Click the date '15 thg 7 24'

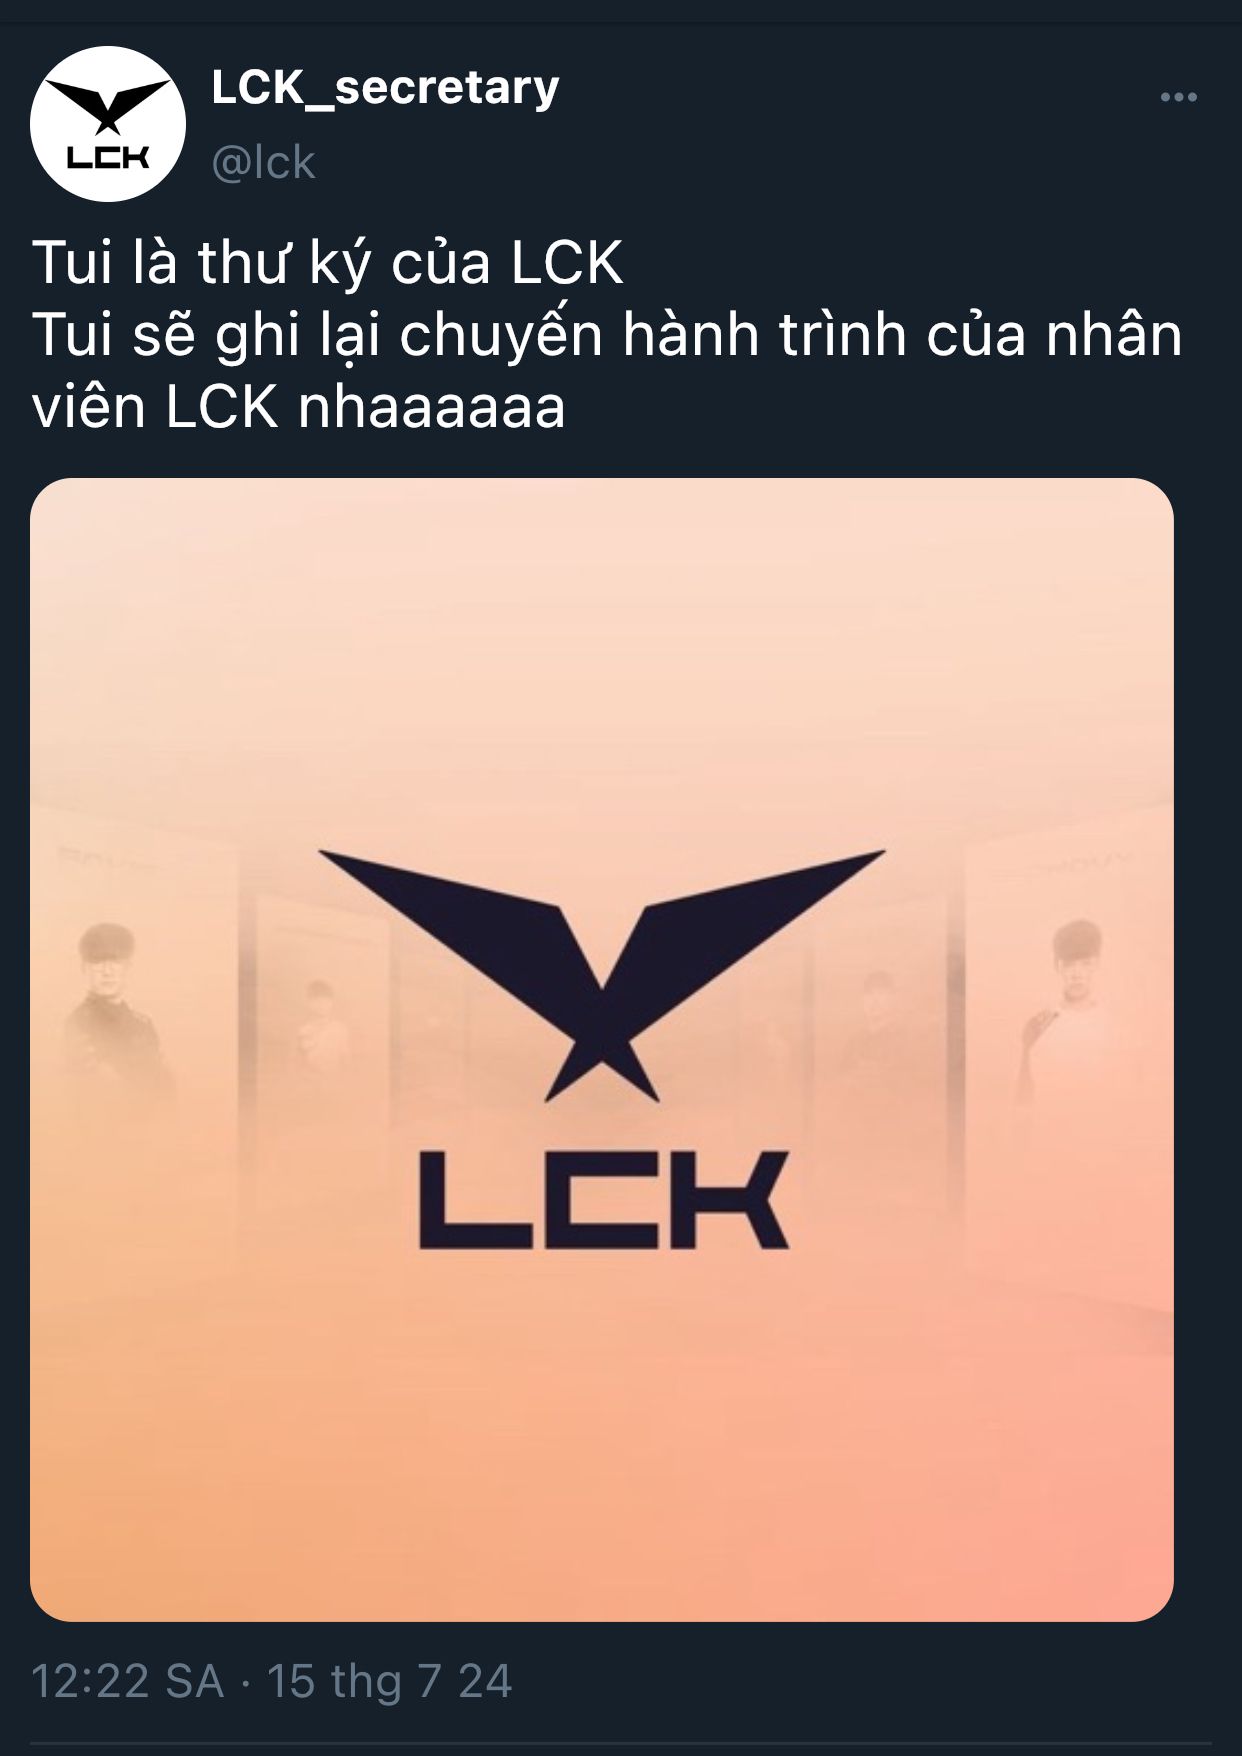(389, 1681)
